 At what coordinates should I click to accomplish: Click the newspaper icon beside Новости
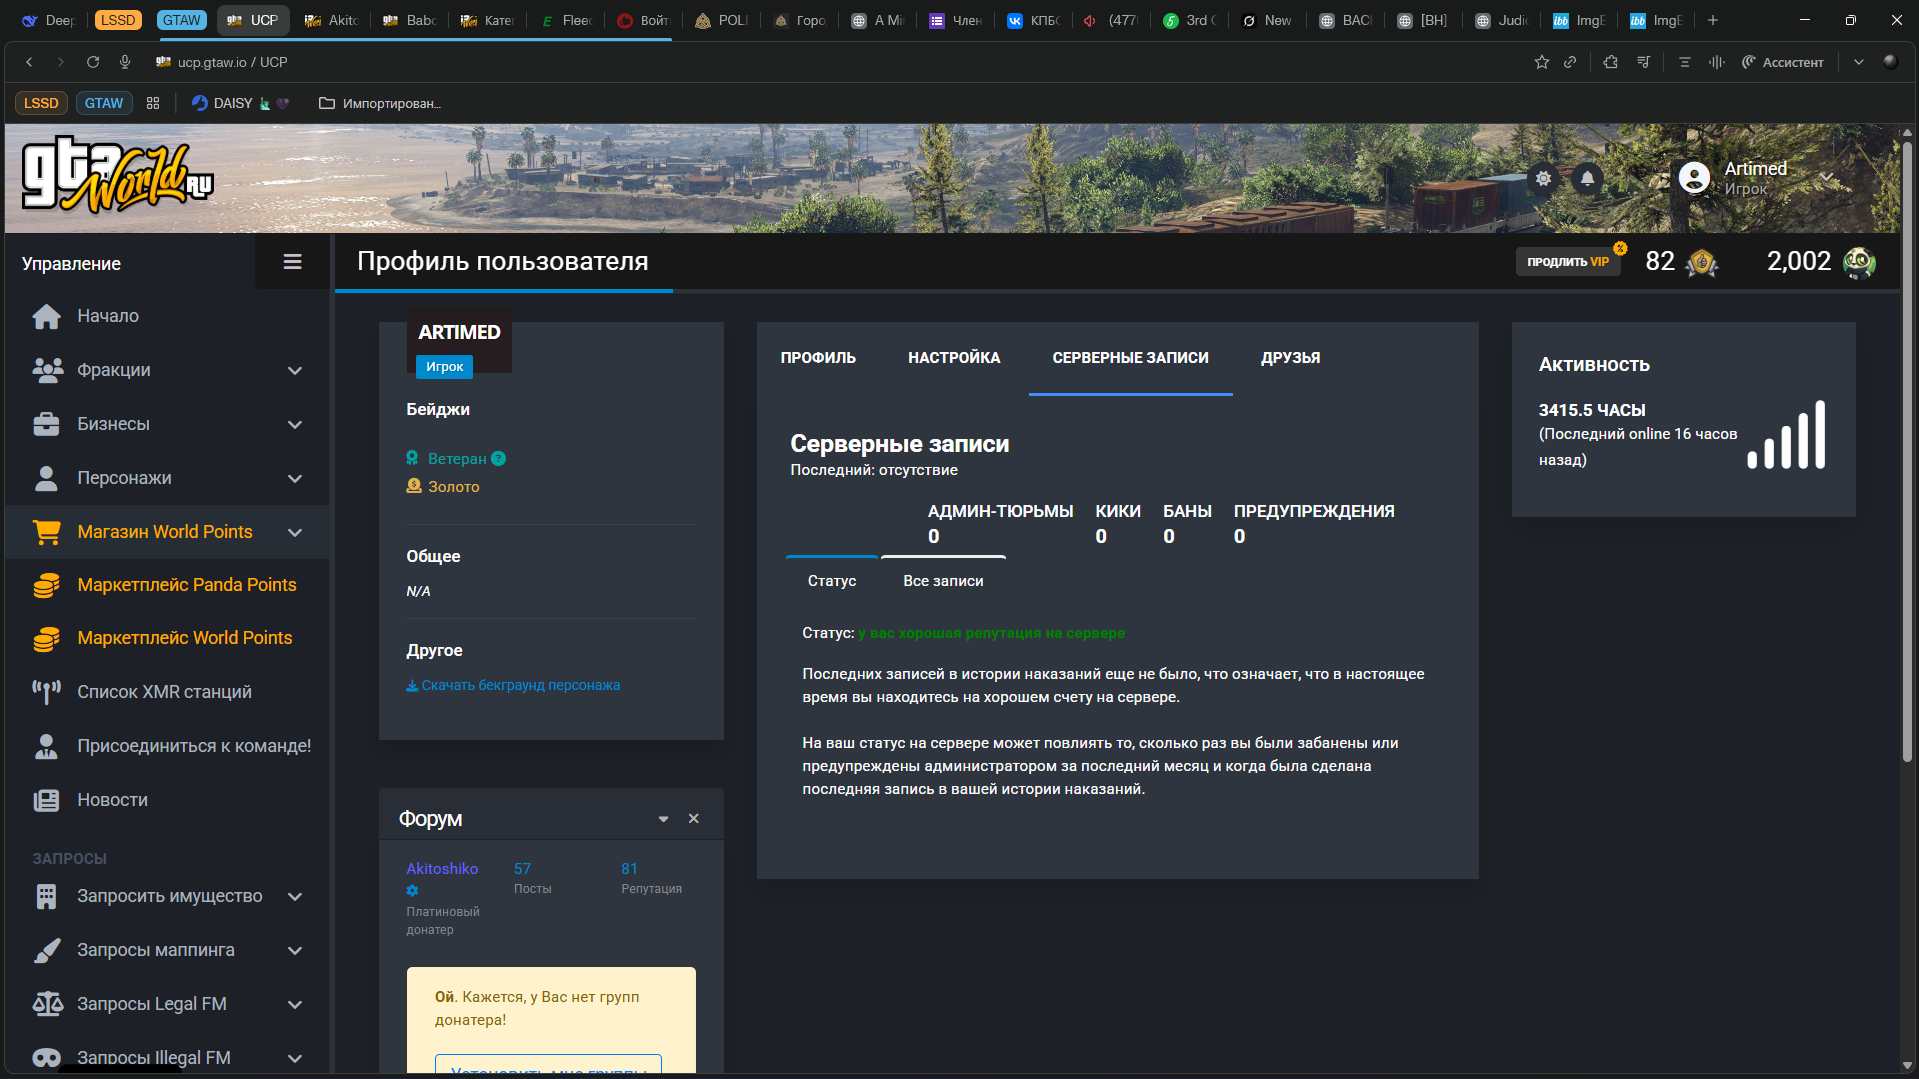(46, 800)
